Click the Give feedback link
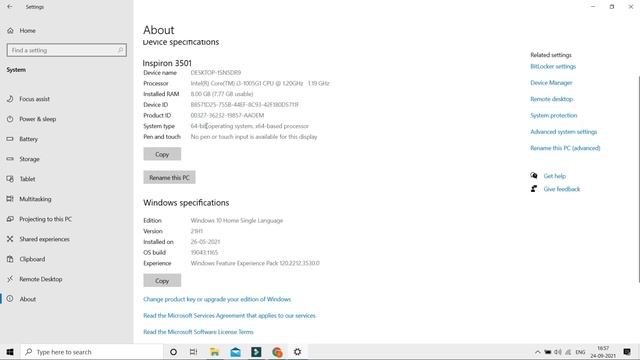 (x=562, y=189)
